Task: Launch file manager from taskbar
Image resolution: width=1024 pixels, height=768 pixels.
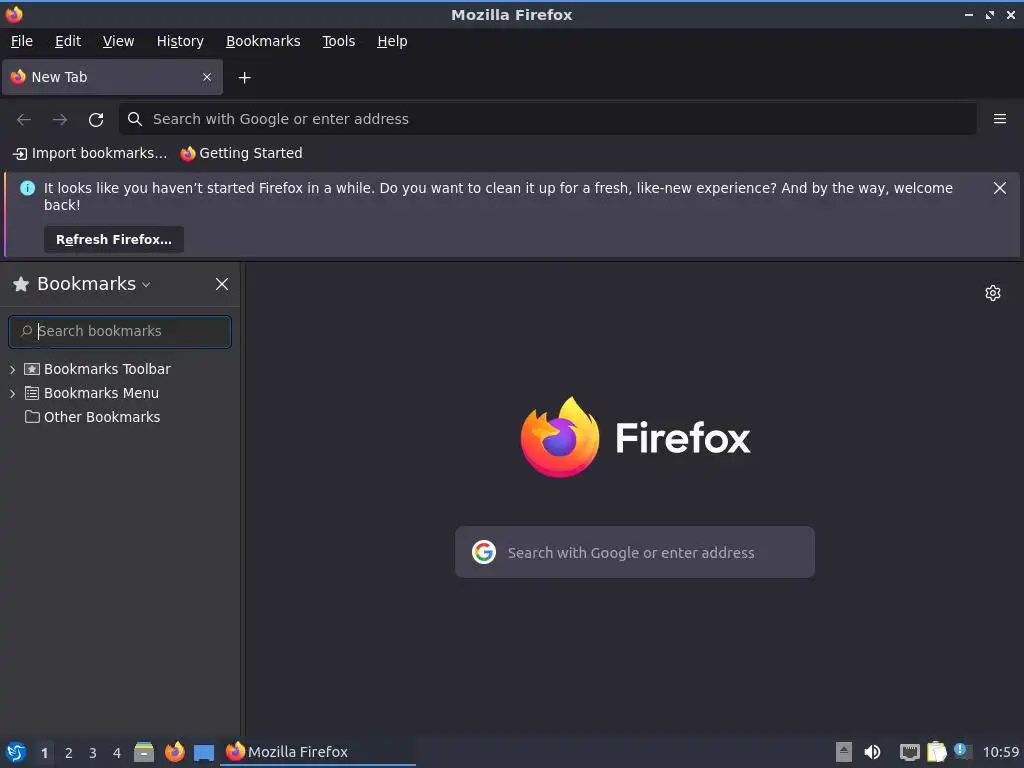Action: tap(144, 752)
